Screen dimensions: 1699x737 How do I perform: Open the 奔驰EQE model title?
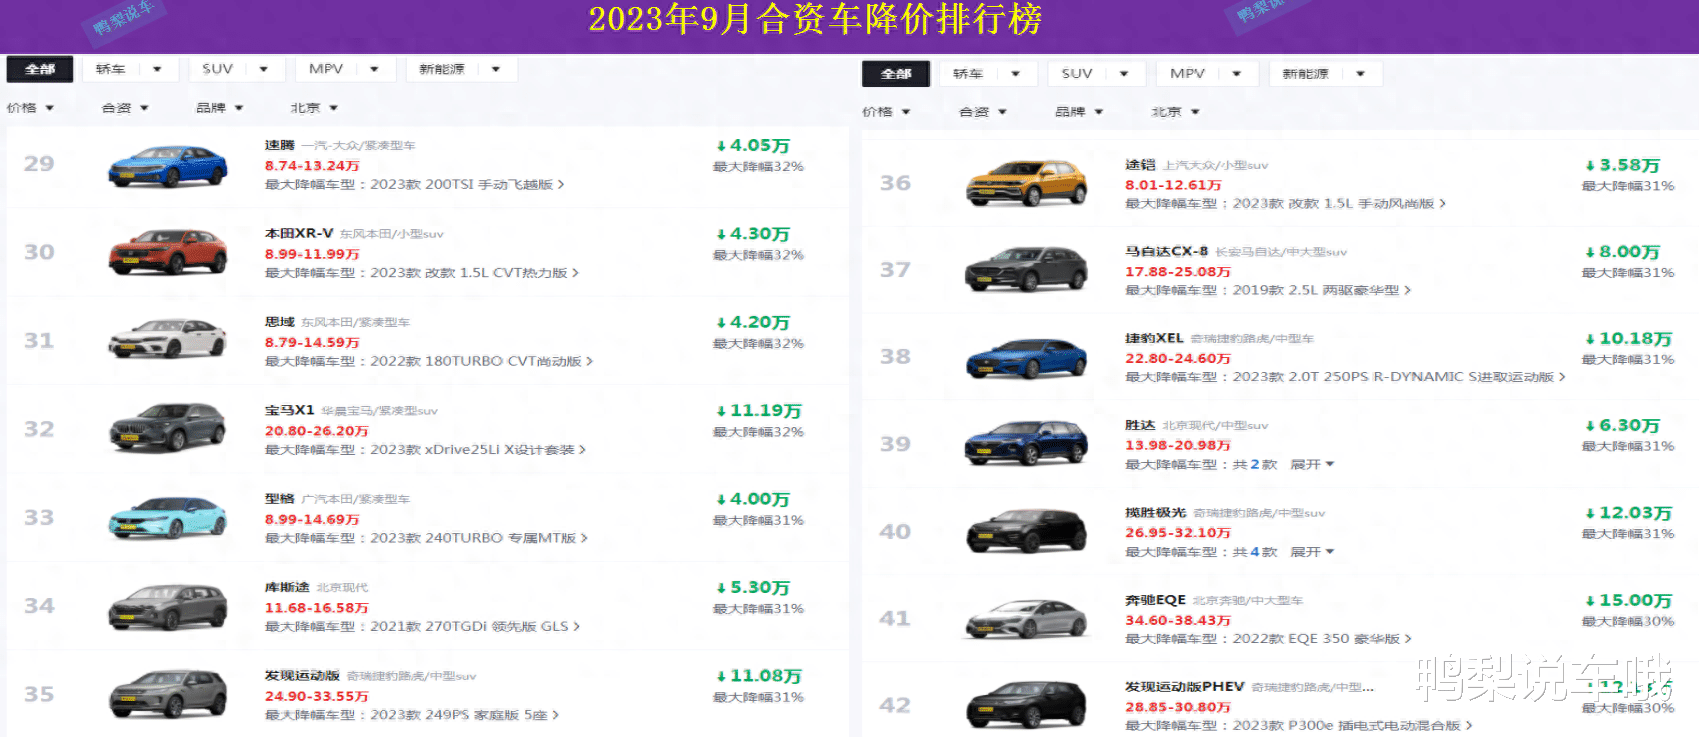[1156, 600]
